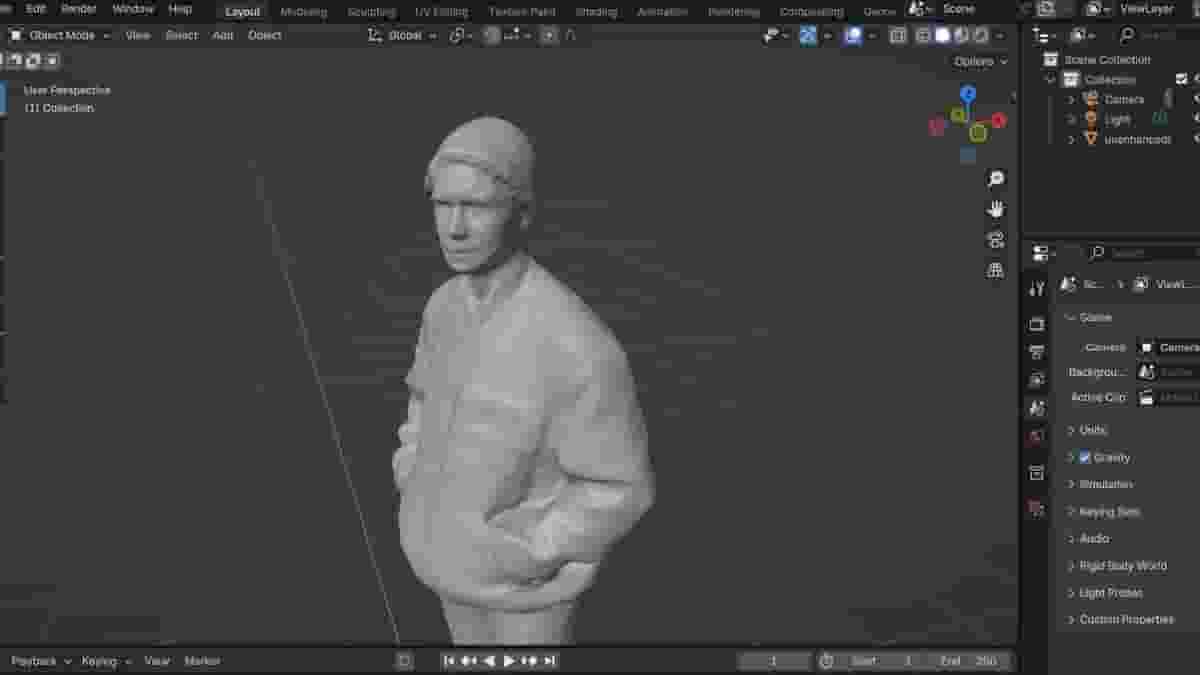1200x675 pixels.
Task: Click the Options button in viewport header
Action: click(975, 61)
